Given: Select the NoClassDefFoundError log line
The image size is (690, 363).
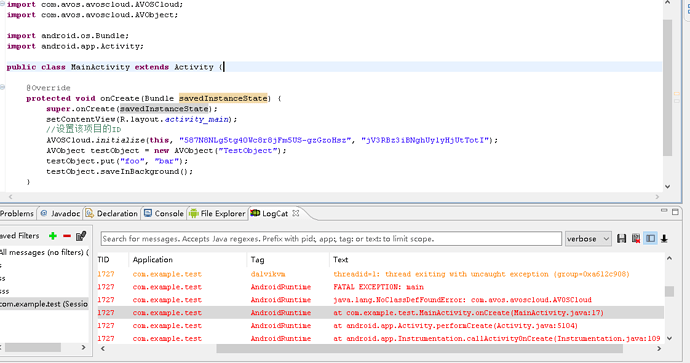Looking at the screenshot, I should click(381, 300).
